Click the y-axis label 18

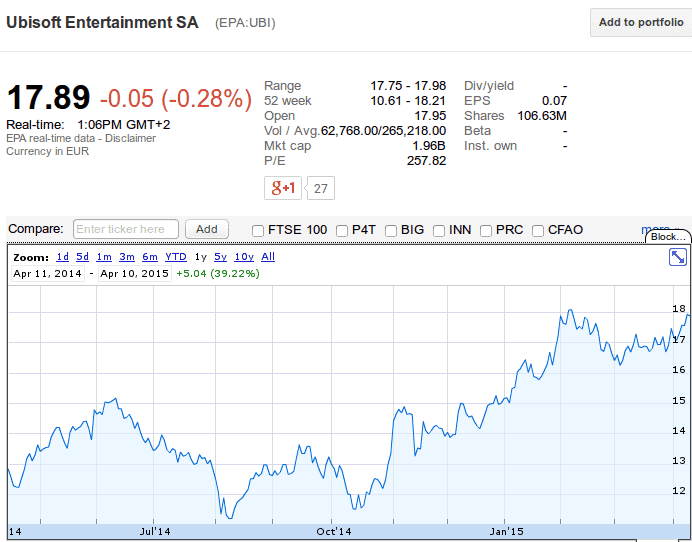click(679, 309)
